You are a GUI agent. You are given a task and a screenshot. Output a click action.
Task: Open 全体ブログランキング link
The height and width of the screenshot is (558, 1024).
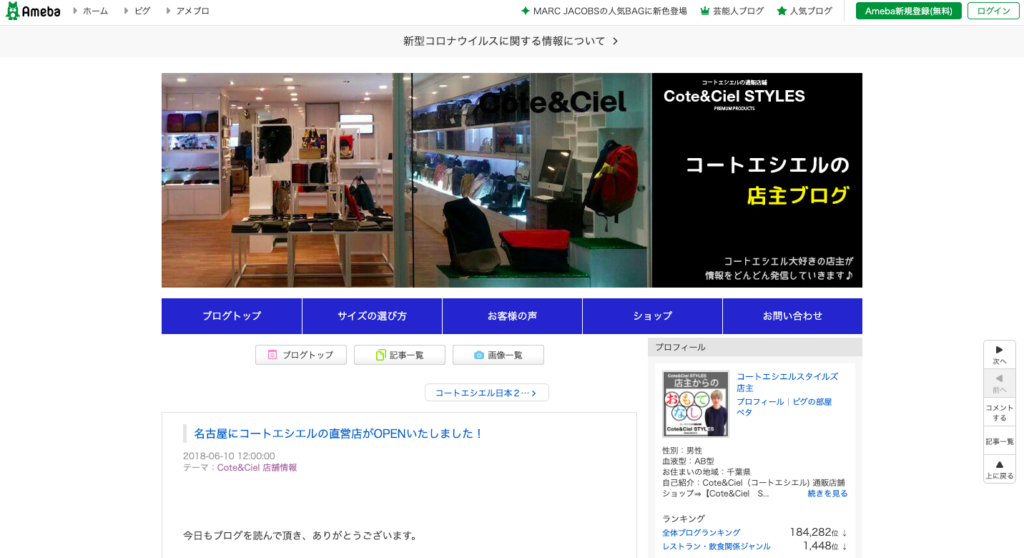[701, 533]
